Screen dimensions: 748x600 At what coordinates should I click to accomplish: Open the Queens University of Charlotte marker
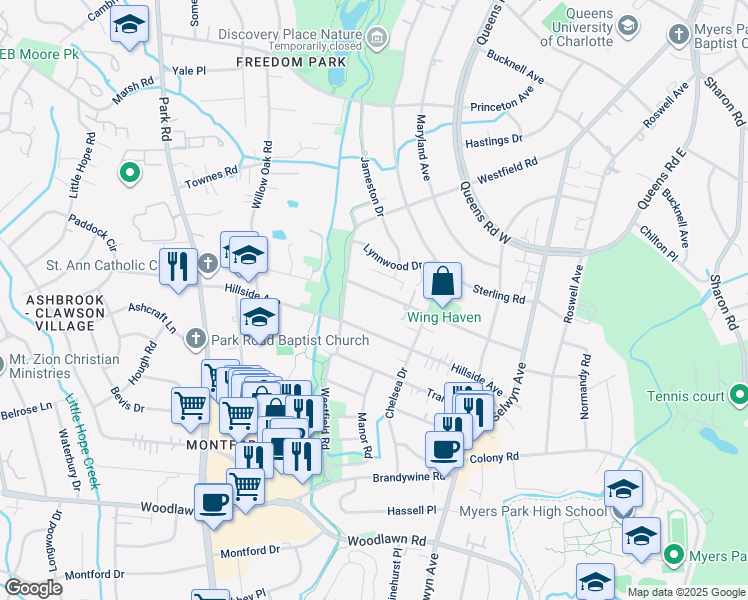pos(628,26)
